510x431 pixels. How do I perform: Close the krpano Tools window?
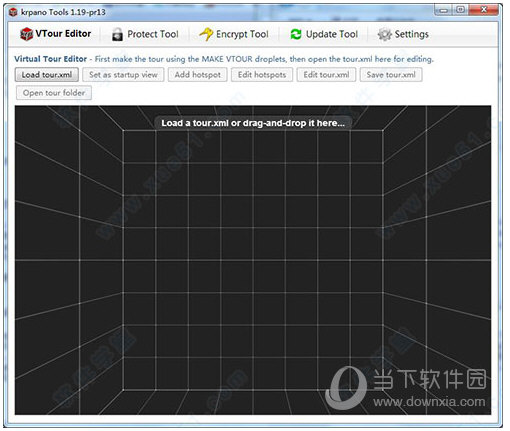(484, 10)
